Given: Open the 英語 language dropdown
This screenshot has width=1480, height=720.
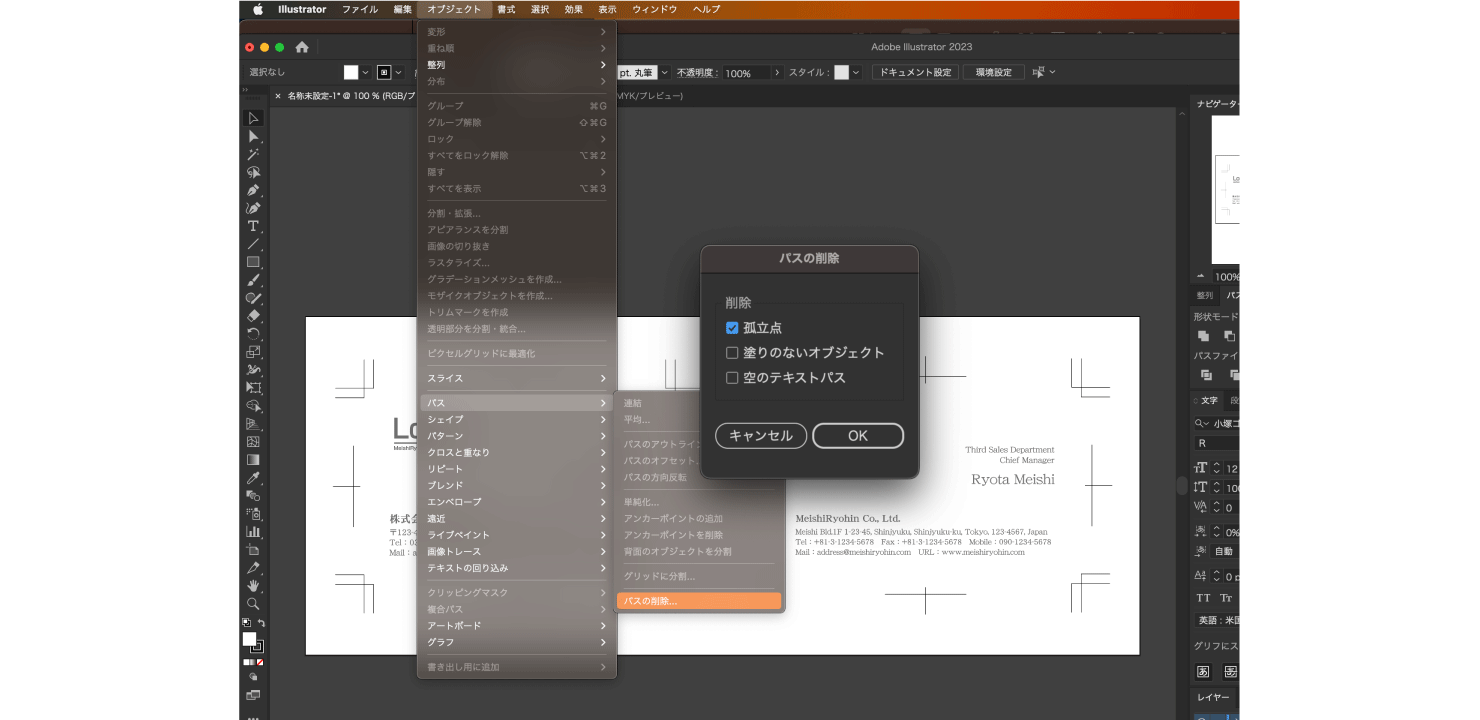Looking at the screenshot, I should point(1218,620).
